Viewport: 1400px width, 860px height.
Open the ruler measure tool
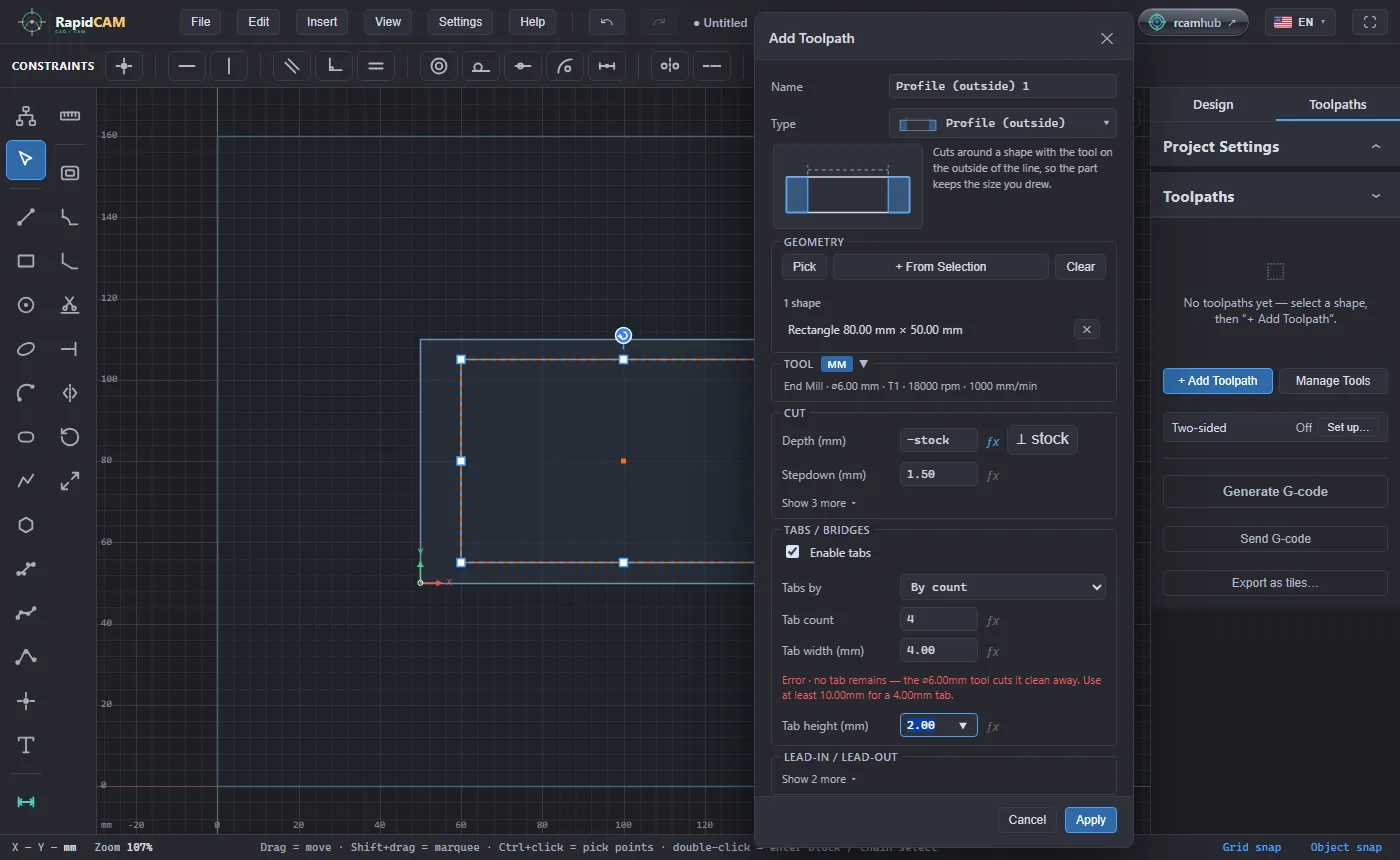point(70,116)
